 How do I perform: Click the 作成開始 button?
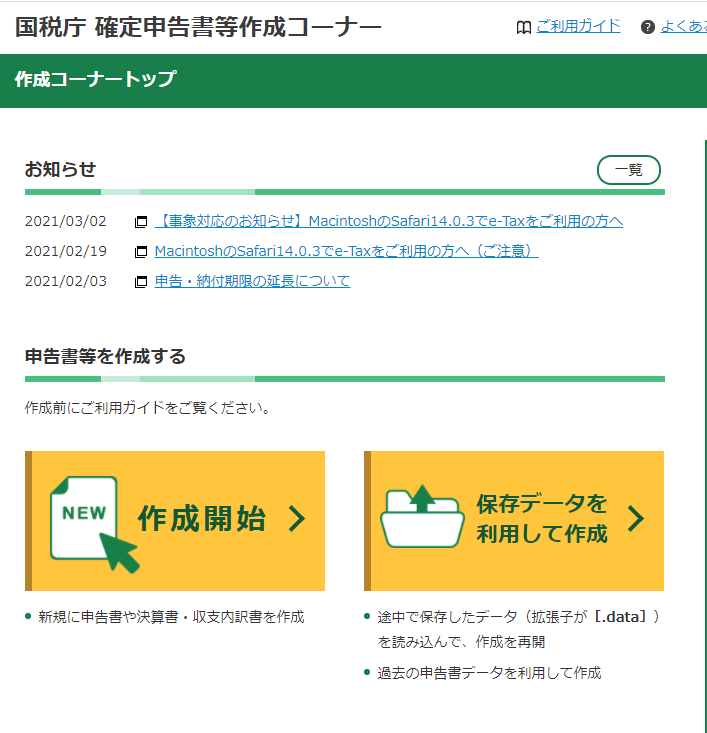pyautogui.click(x=175, y=521)
